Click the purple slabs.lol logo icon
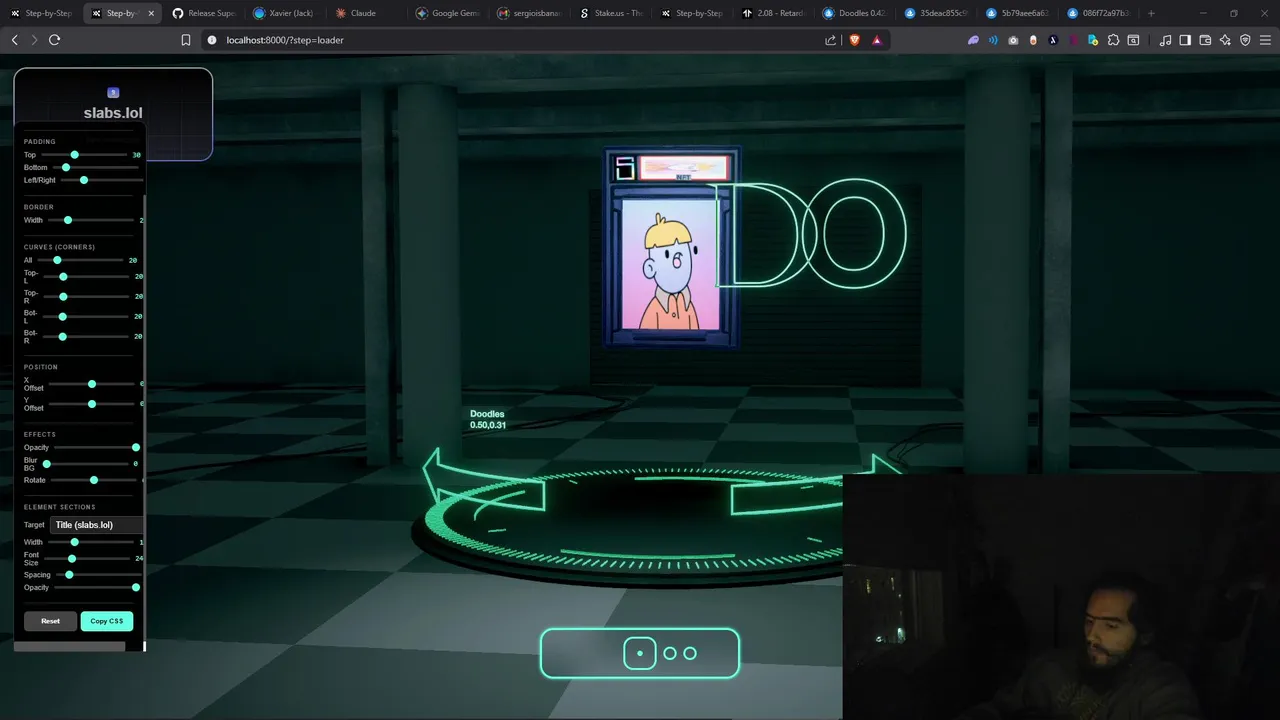The image size is (1280, 720). (113, 92)
